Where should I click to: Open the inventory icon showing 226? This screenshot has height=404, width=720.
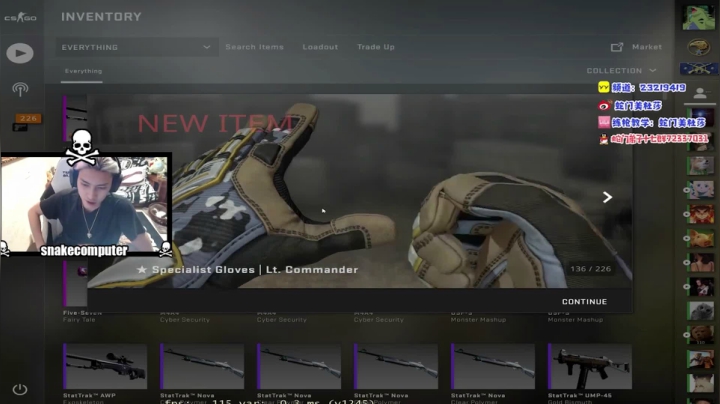click(27, 122)
